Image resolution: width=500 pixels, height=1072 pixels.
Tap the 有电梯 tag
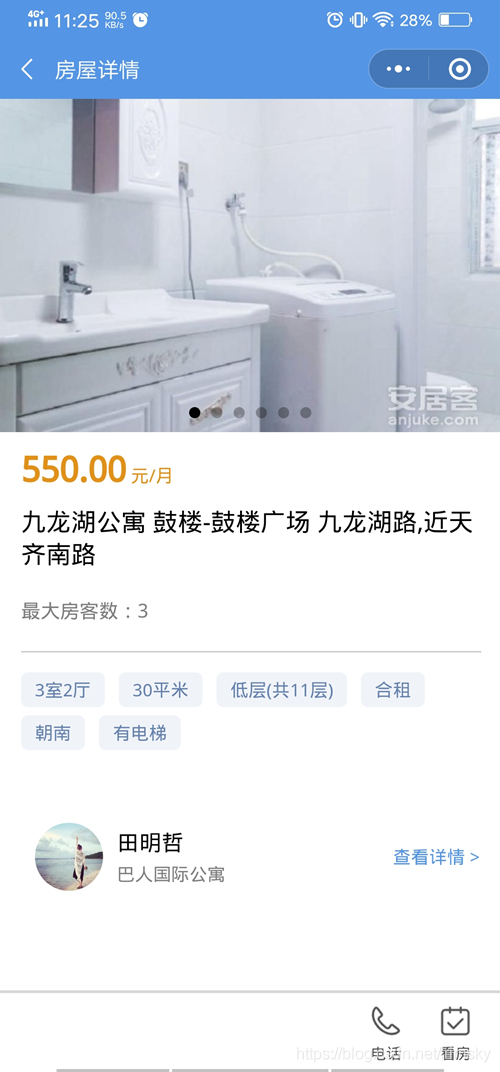click(x=140, y=733)
